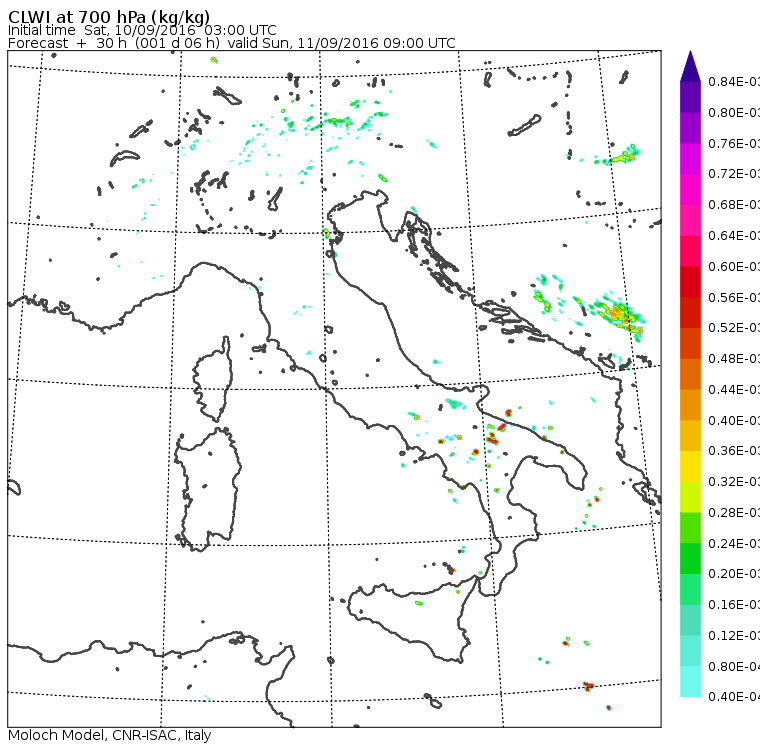
Task: Select the 0.40E-03 label beside the orange swatches
Action: [734, 420]
